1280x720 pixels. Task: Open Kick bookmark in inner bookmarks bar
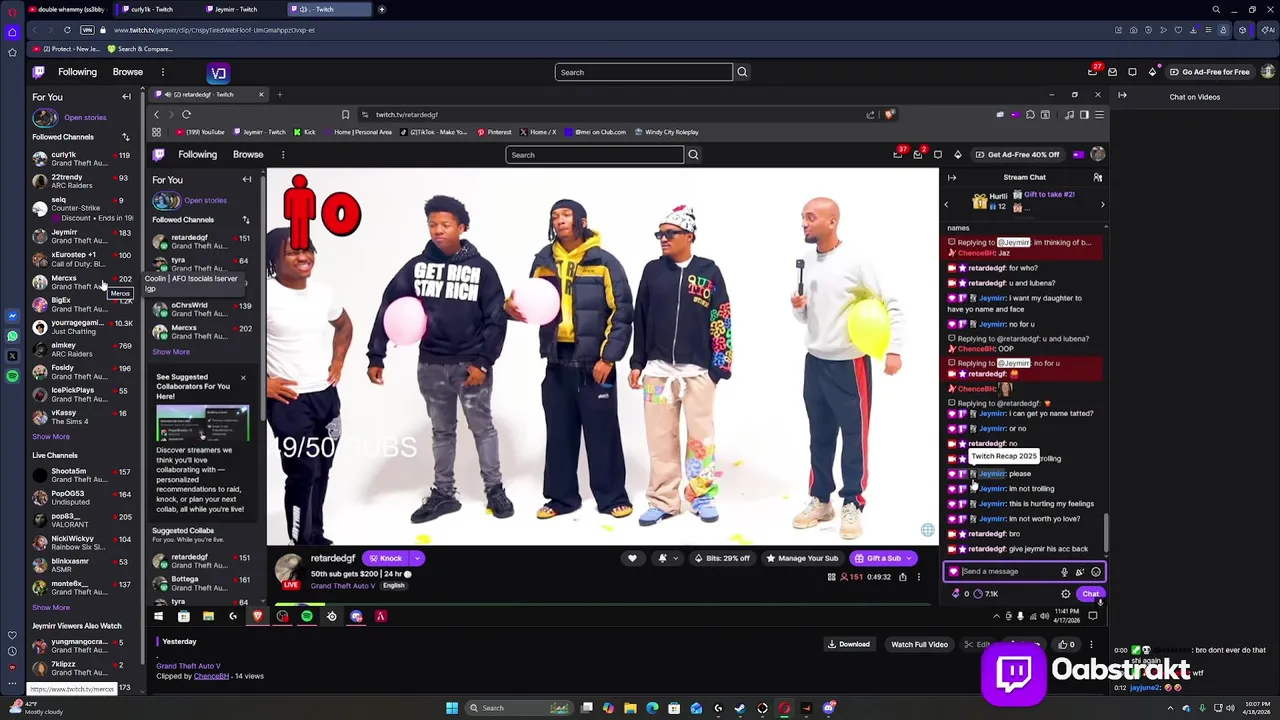(305, 132)
